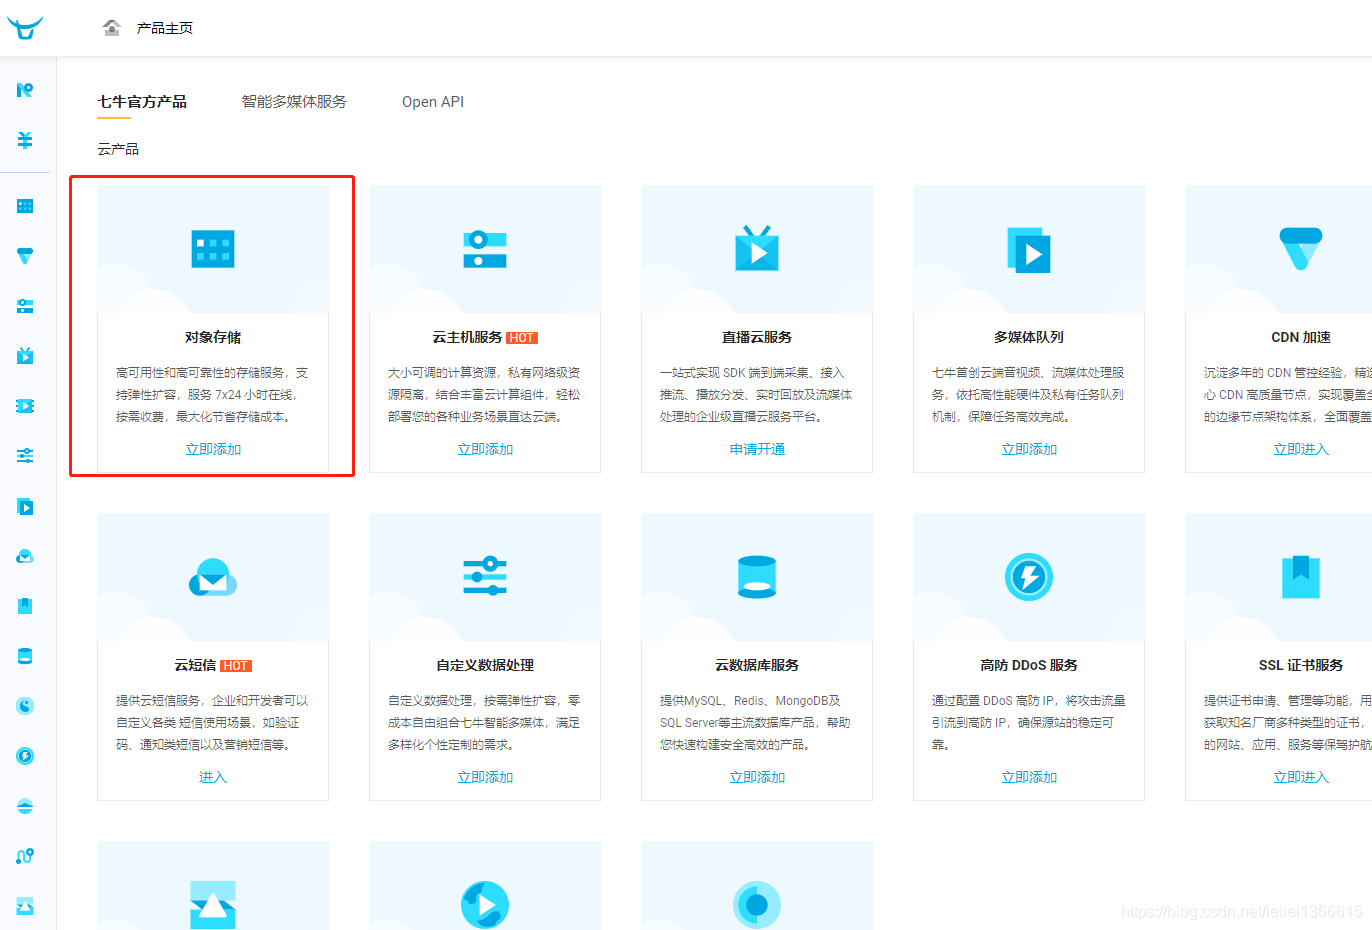
Task: Switch to the 智能多媒体服务 tab
Action: coord(294,102)
